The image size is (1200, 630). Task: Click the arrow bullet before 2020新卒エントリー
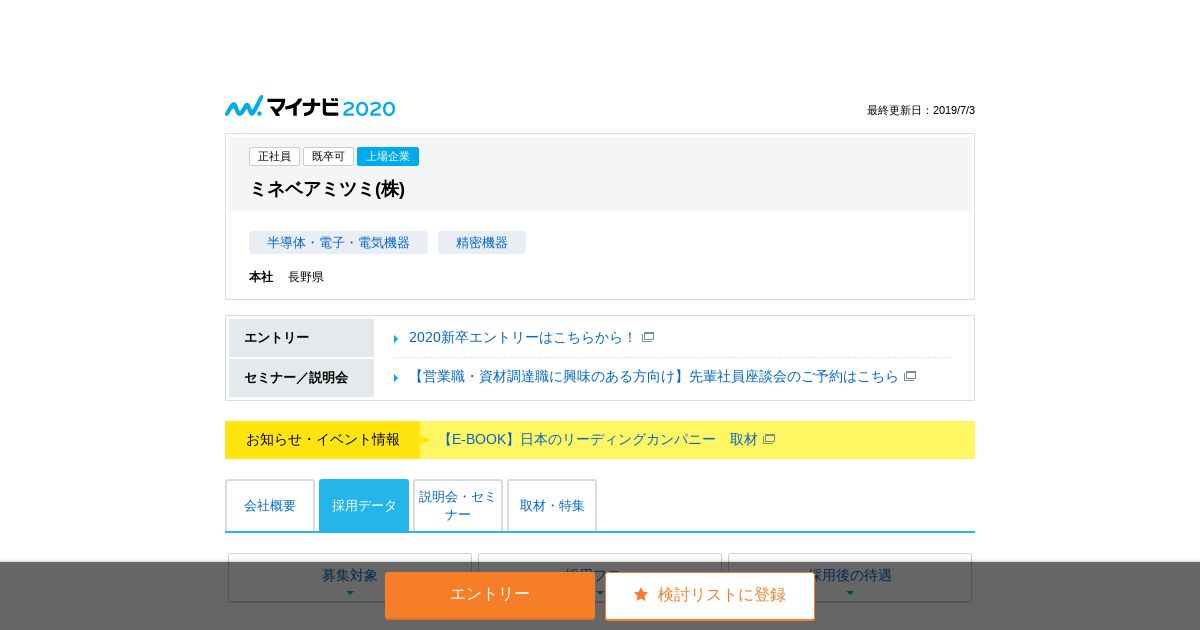(x=396, y=339)
